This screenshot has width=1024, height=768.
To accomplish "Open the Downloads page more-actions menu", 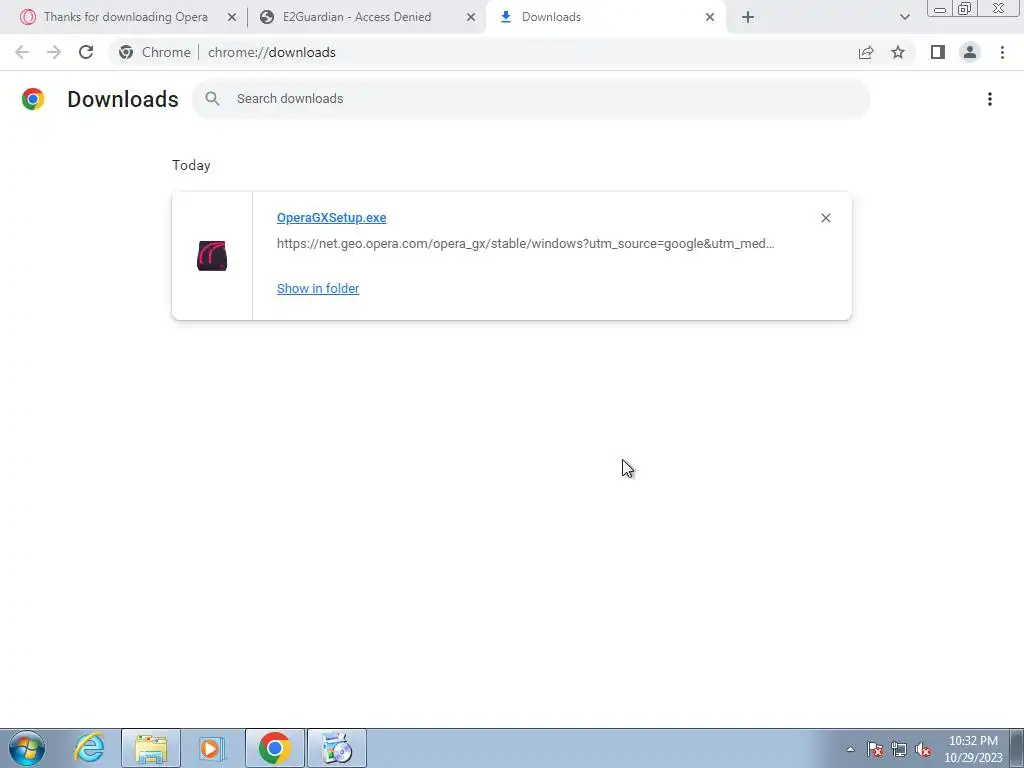I will click(x=990, y=99).
